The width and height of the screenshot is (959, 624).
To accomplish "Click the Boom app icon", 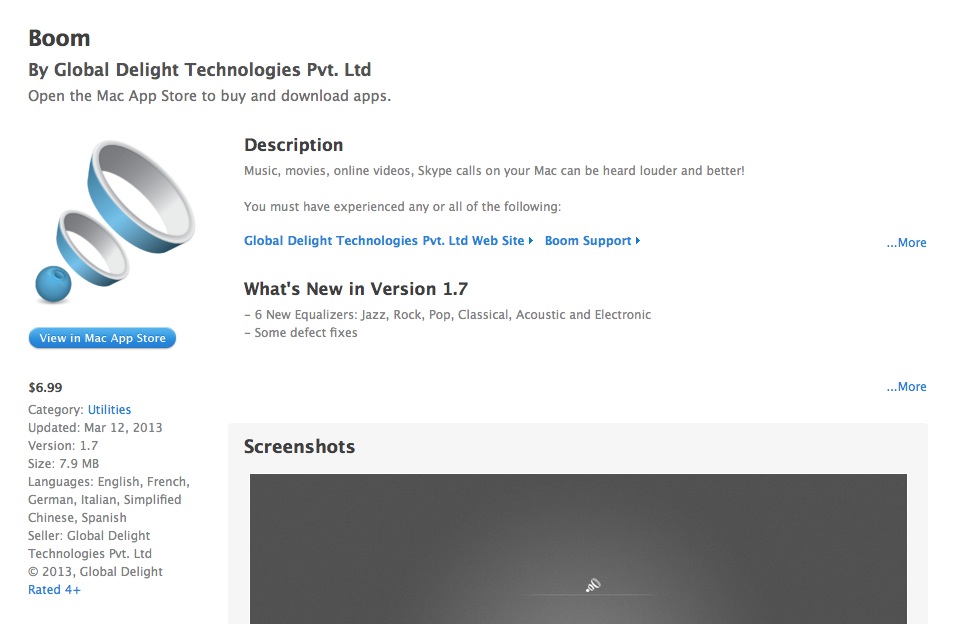I will [115, 221].
